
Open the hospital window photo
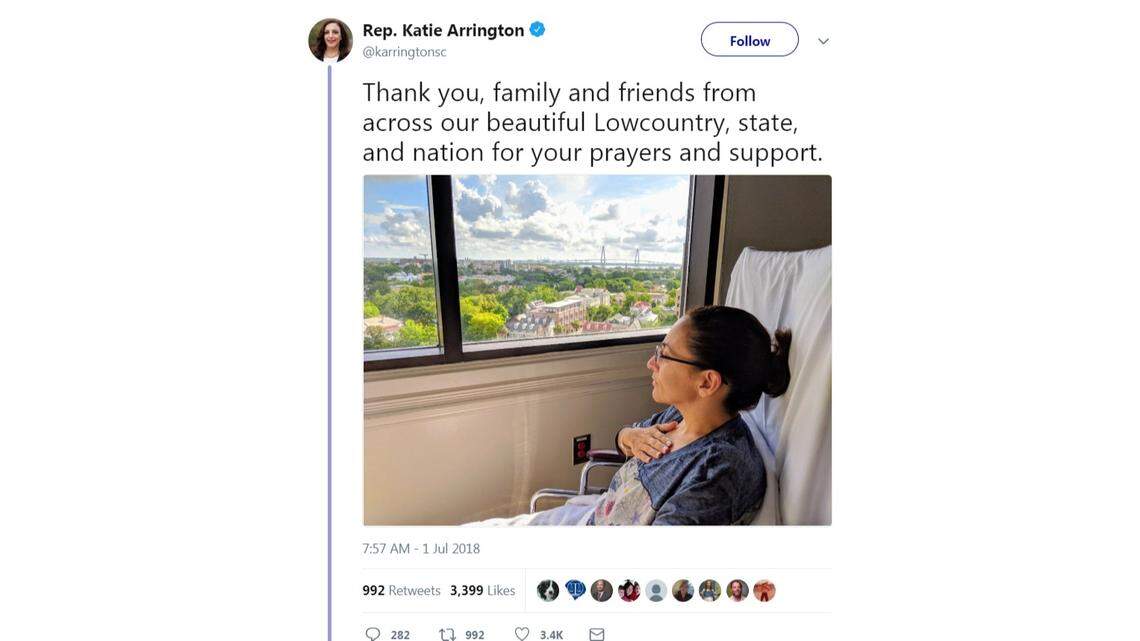[597, 350]
